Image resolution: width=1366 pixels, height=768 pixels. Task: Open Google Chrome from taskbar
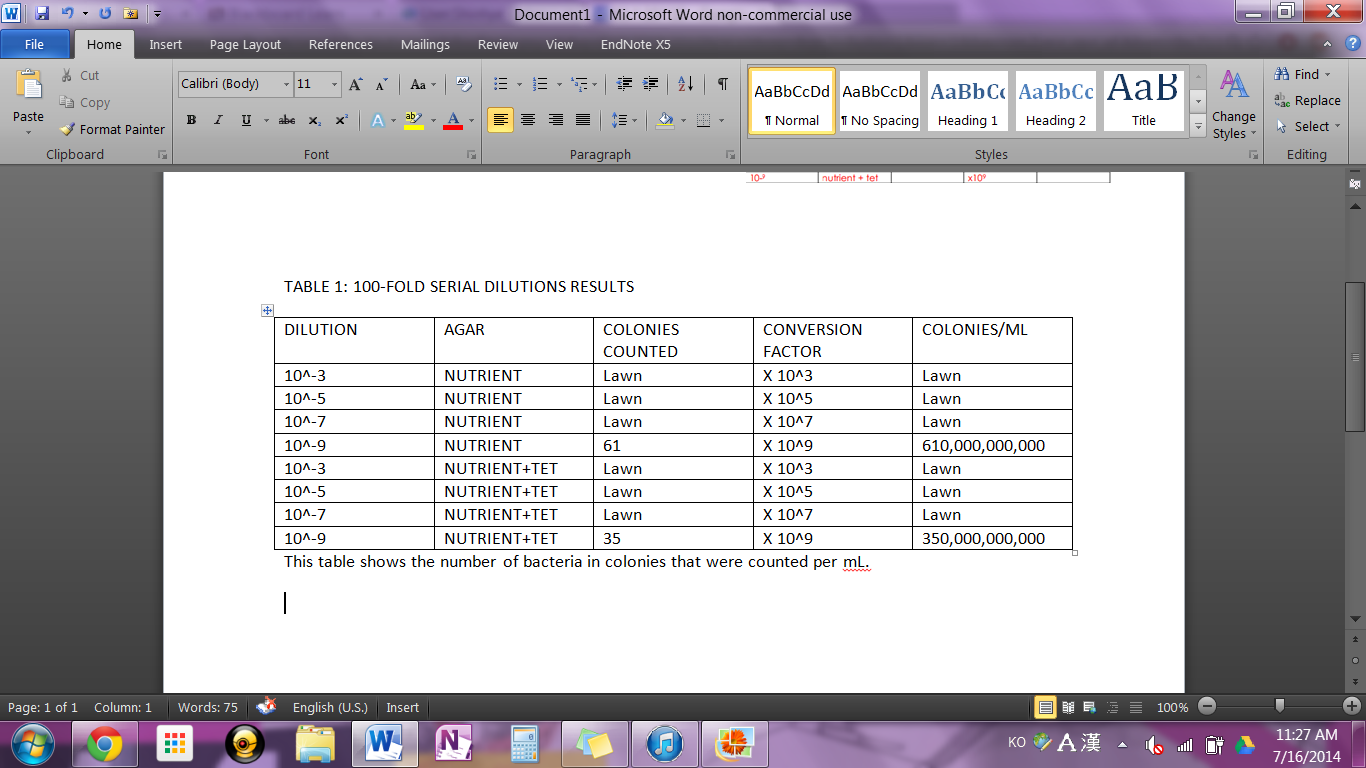(105, 744)
